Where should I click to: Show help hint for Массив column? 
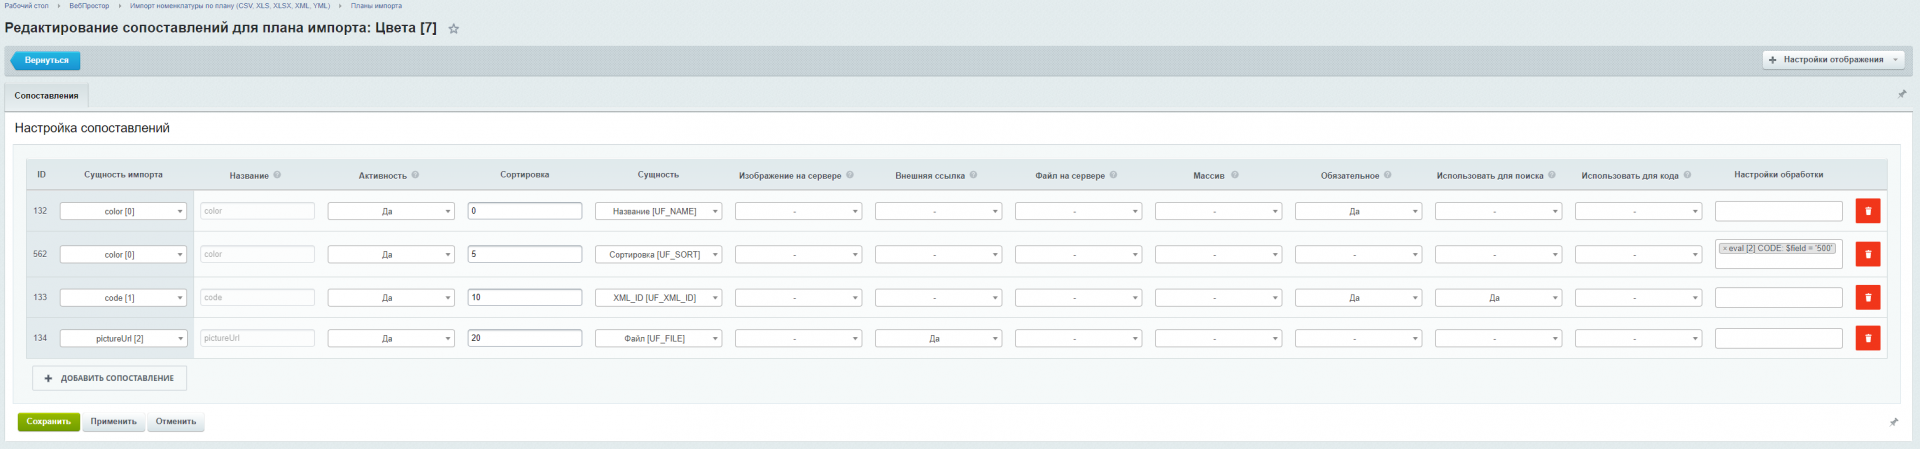pyautogui.click(x=1234, y=175)
